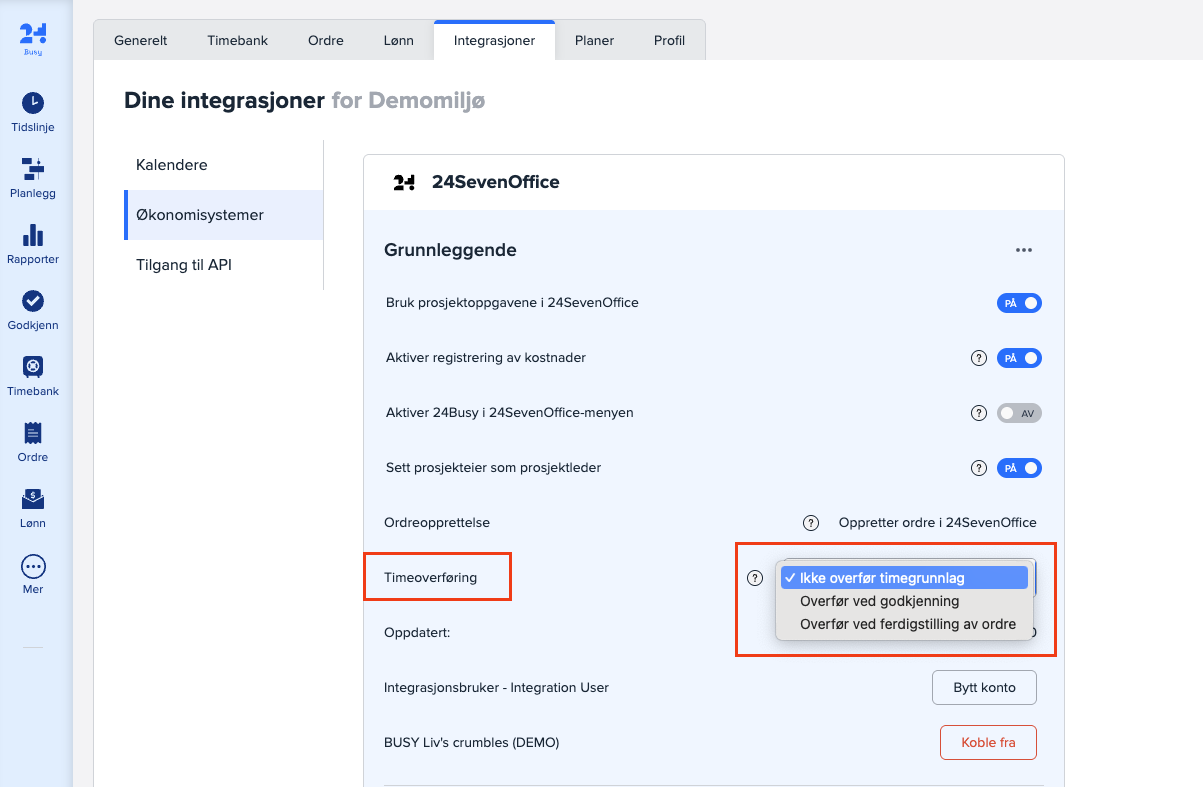Image resolution: width=1203 pixels, height=787 pixels.
Task: Enable 'Aktiver 24Busy i 24SevenOffice-menyen' toggle
Action: (x=1019, y=413)
